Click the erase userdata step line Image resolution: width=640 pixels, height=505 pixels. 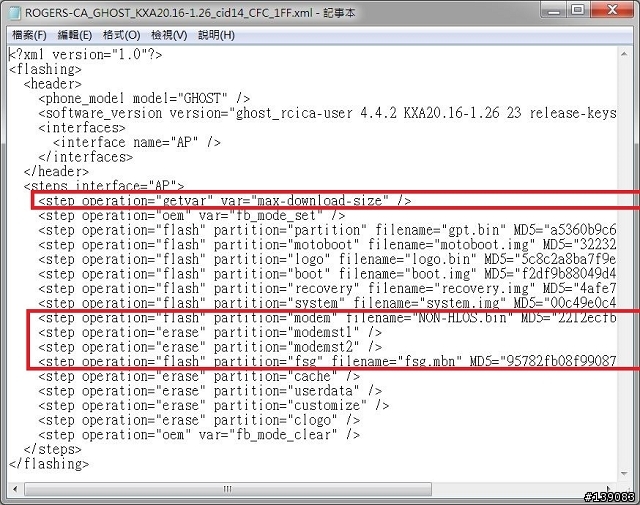[210, 391]
